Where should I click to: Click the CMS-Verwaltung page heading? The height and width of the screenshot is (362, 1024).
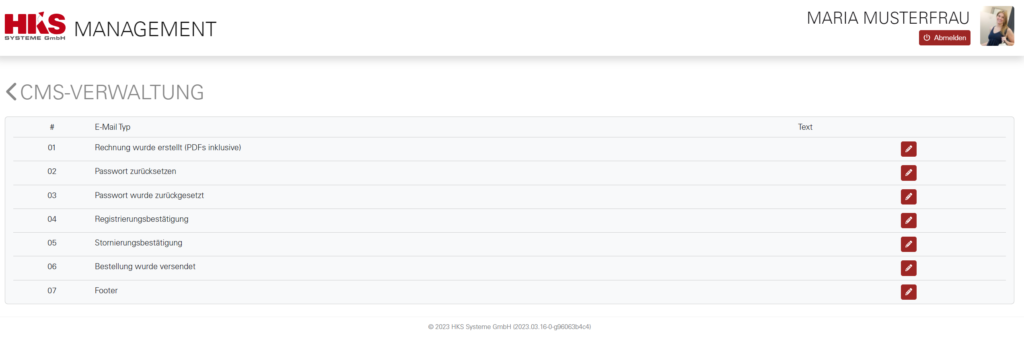pos(112,93)
